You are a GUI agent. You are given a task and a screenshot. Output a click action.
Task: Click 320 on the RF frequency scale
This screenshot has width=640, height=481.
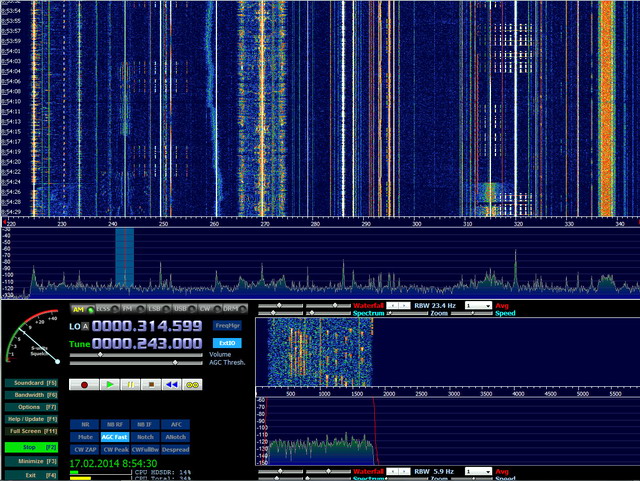[518, 224]
